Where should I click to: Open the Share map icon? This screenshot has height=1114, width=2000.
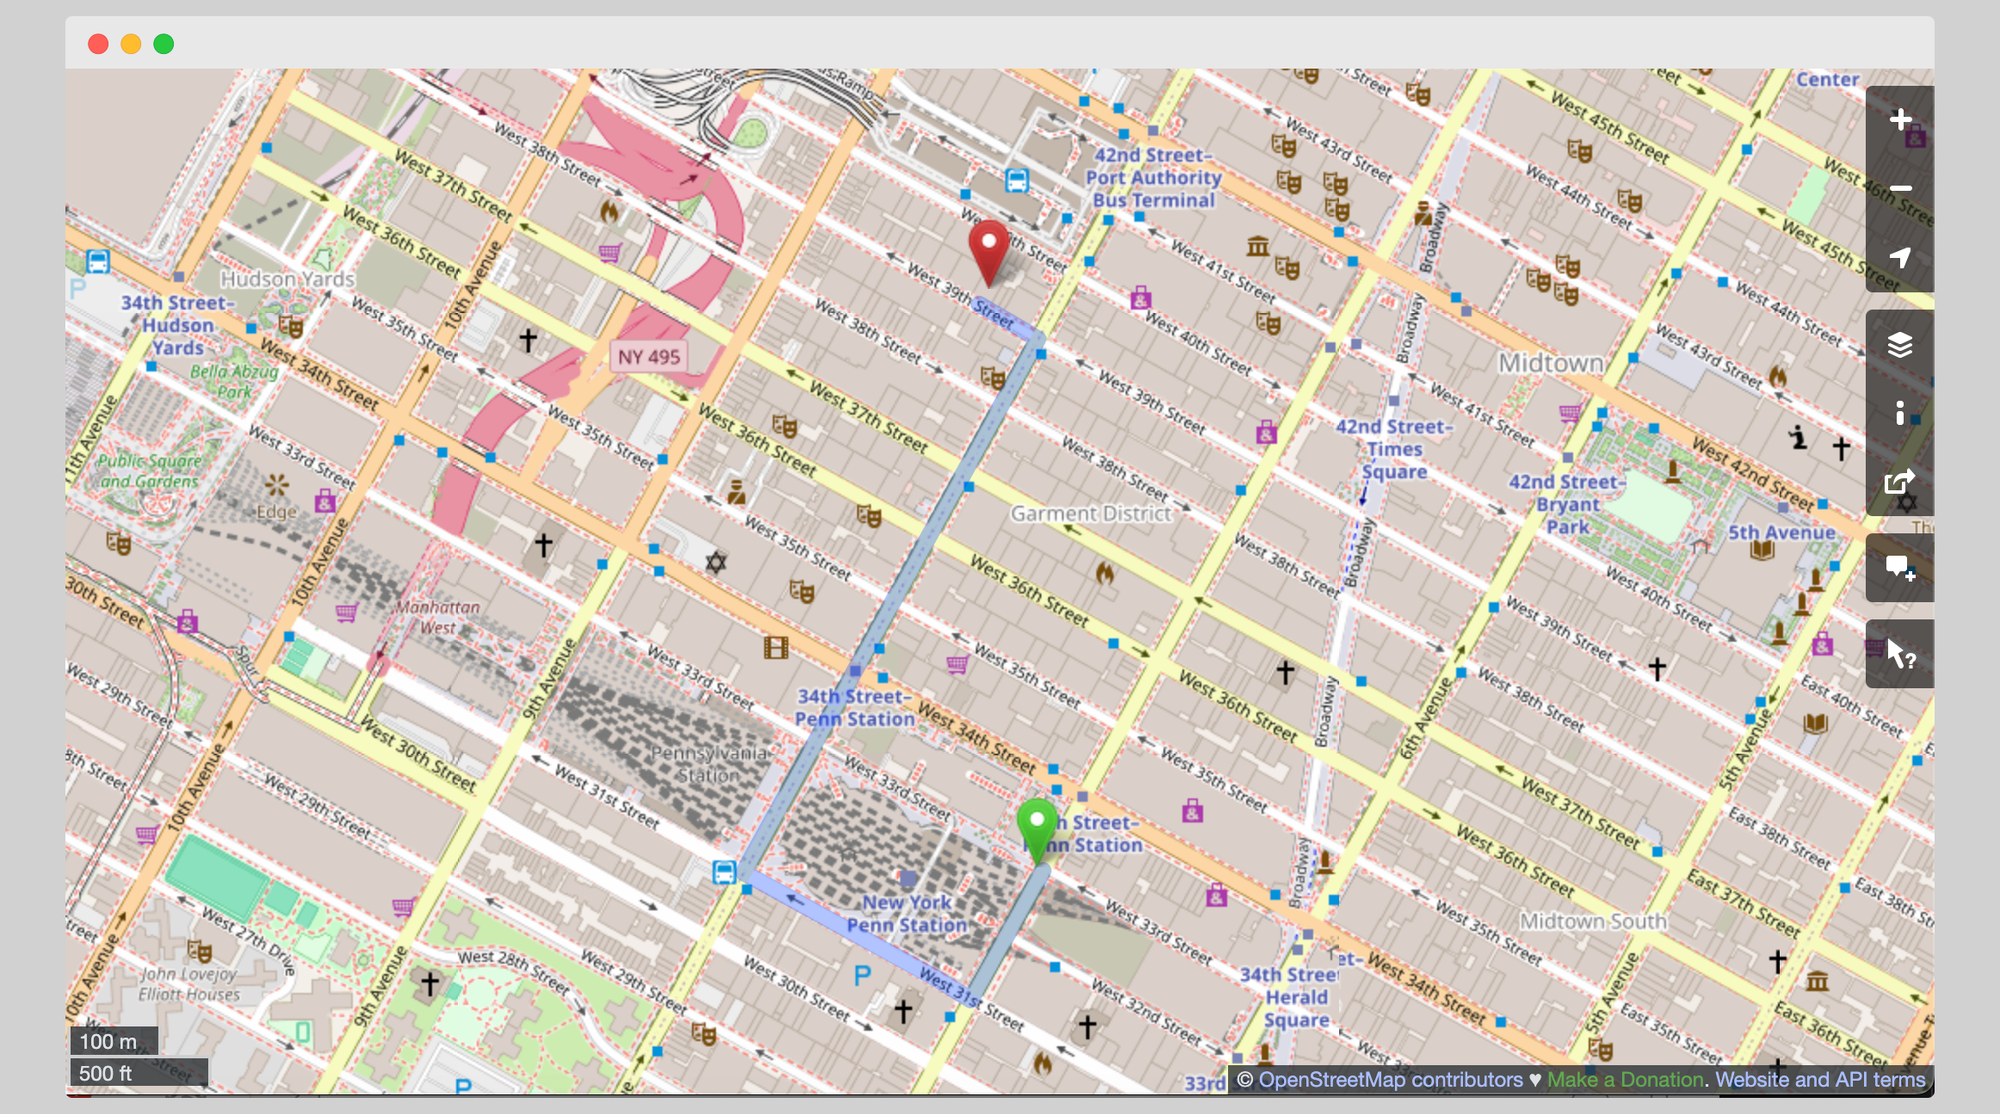1900,482
